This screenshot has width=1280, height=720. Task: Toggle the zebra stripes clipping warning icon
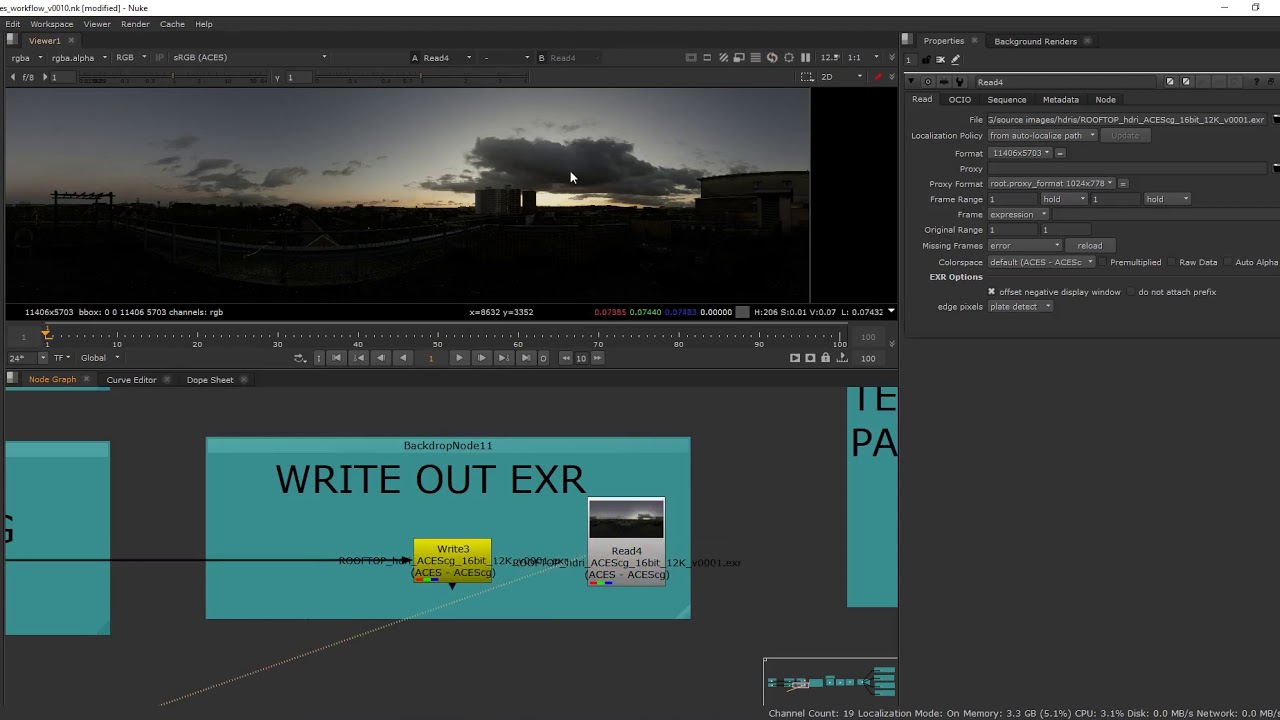(x=724, y=57)
